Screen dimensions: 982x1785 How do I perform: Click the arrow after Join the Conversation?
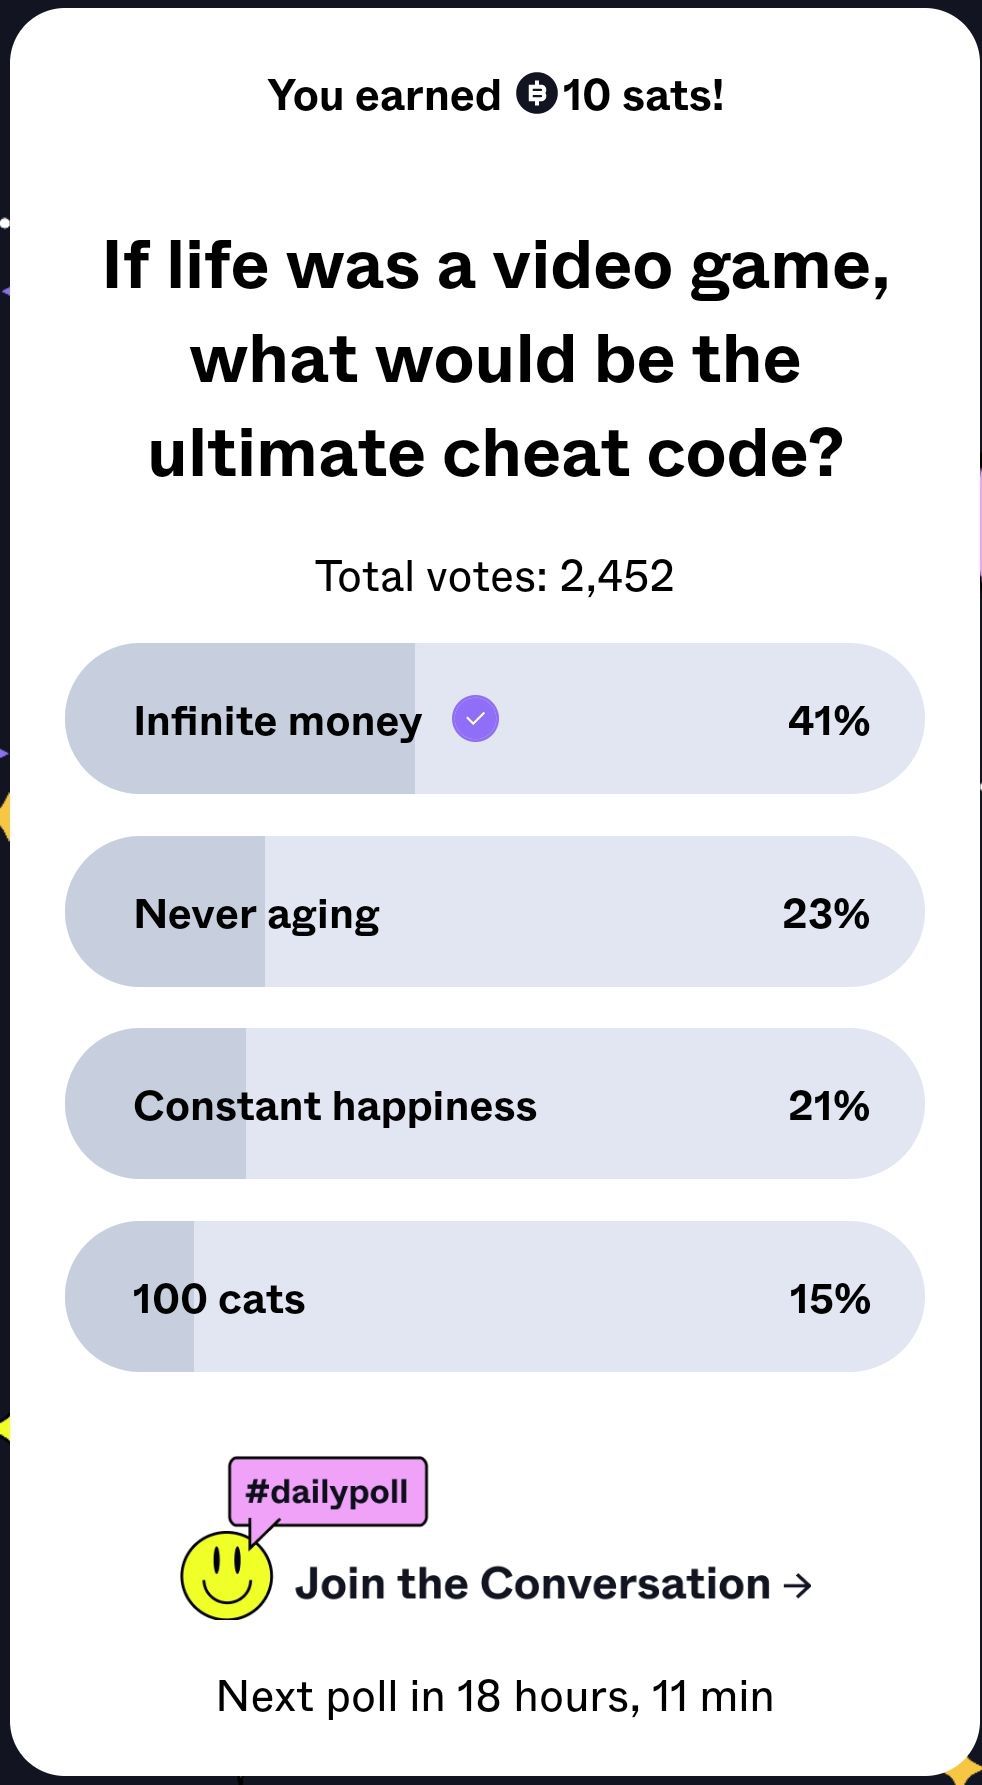pos(798,1585)
